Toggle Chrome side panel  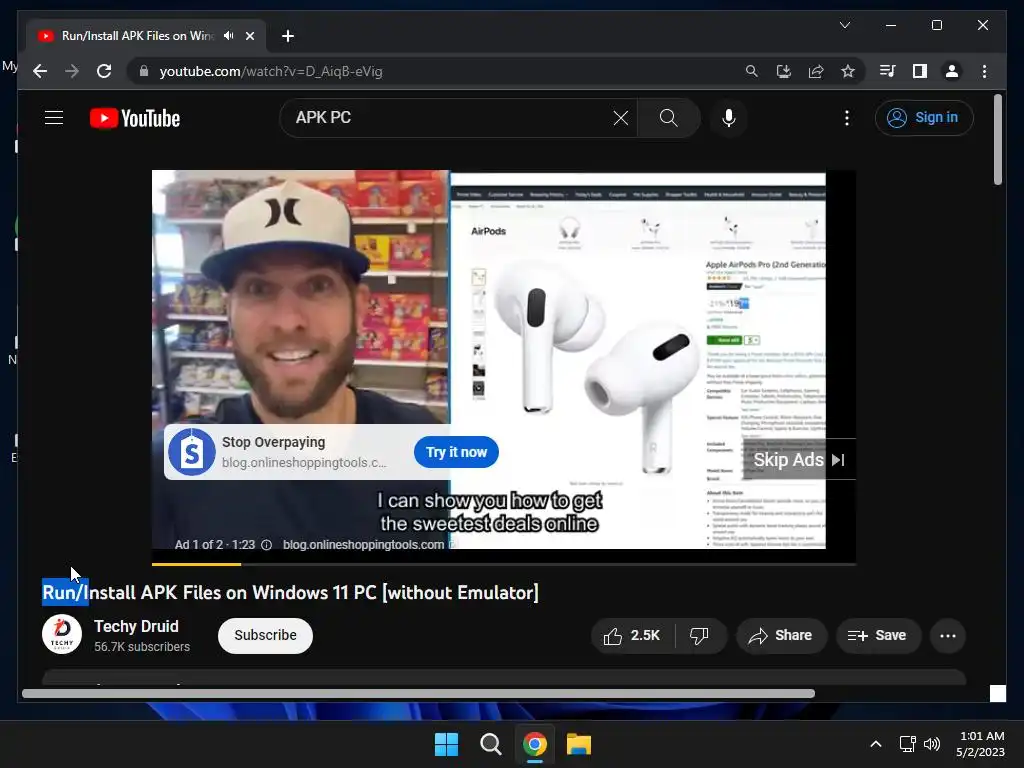[x=920, y=71]
